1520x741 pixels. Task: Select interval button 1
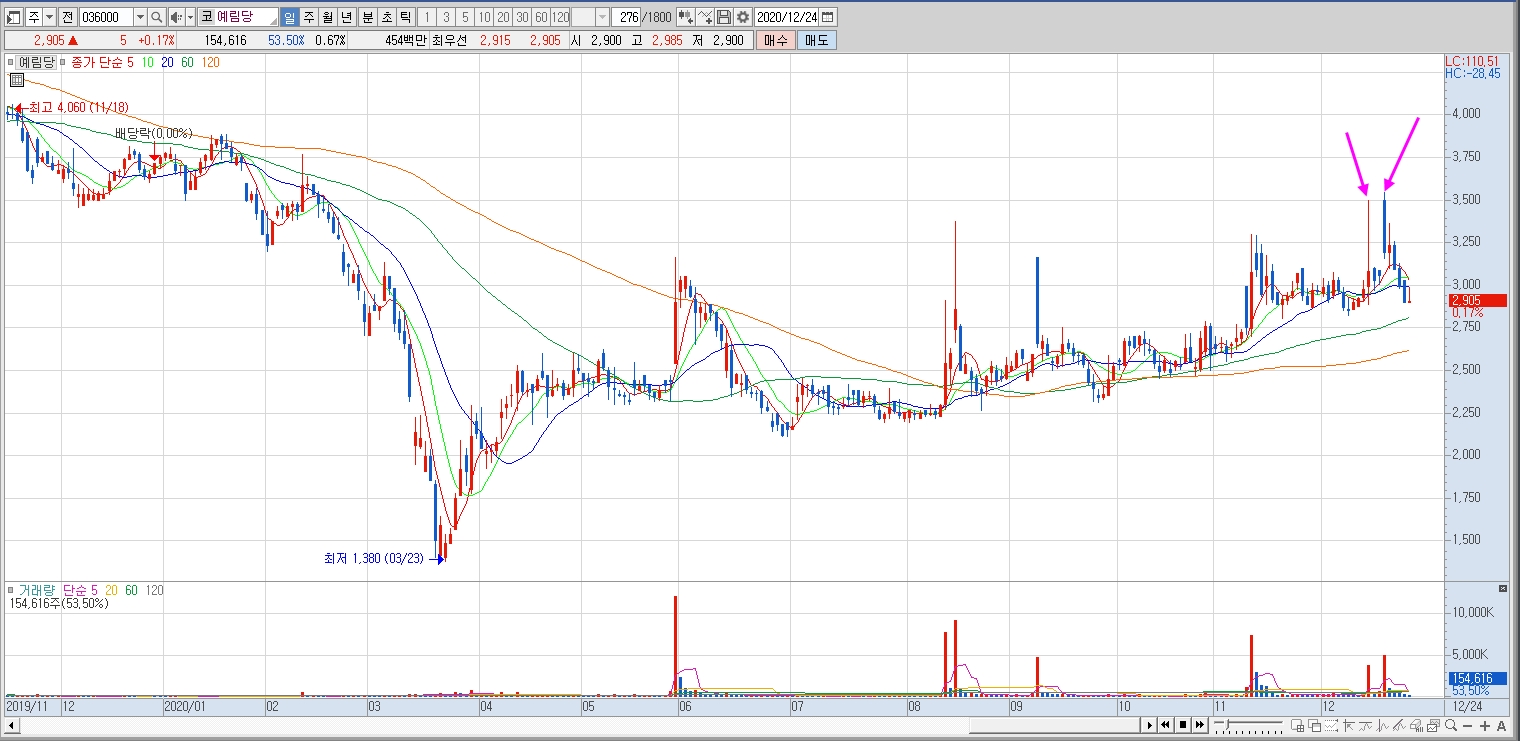426,17
